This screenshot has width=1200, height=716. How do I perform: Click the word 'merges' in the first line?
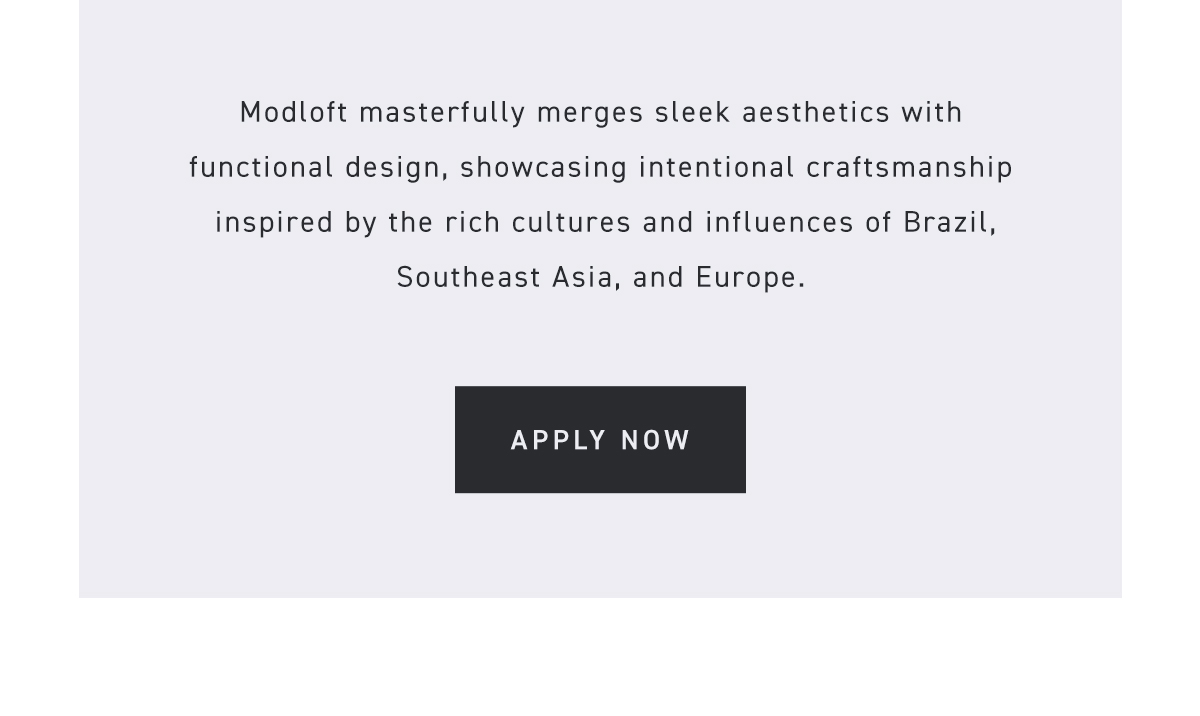(x=590, y=114)
